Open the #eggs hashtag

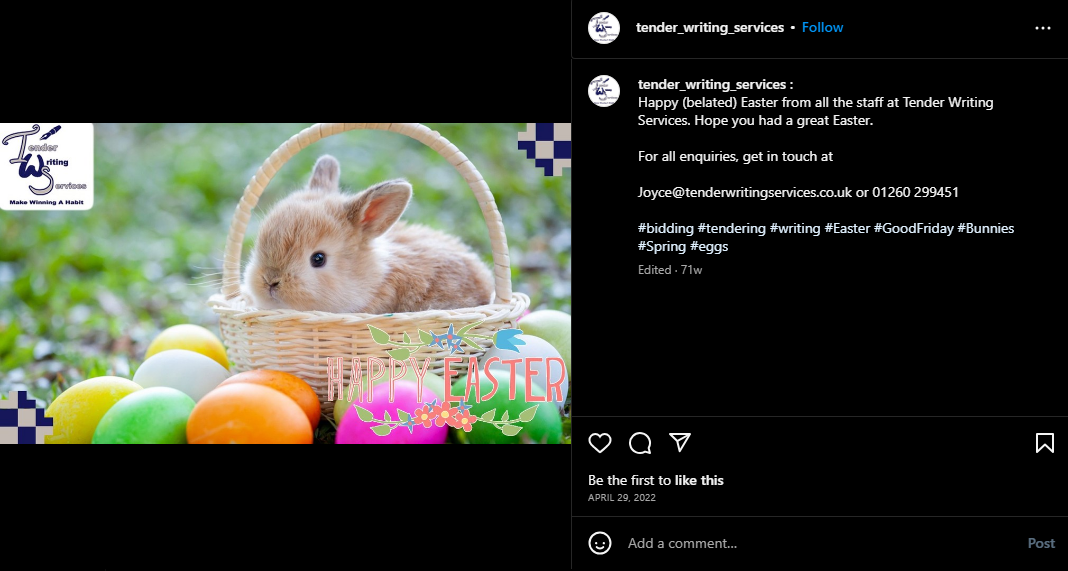tap(709, 246)
